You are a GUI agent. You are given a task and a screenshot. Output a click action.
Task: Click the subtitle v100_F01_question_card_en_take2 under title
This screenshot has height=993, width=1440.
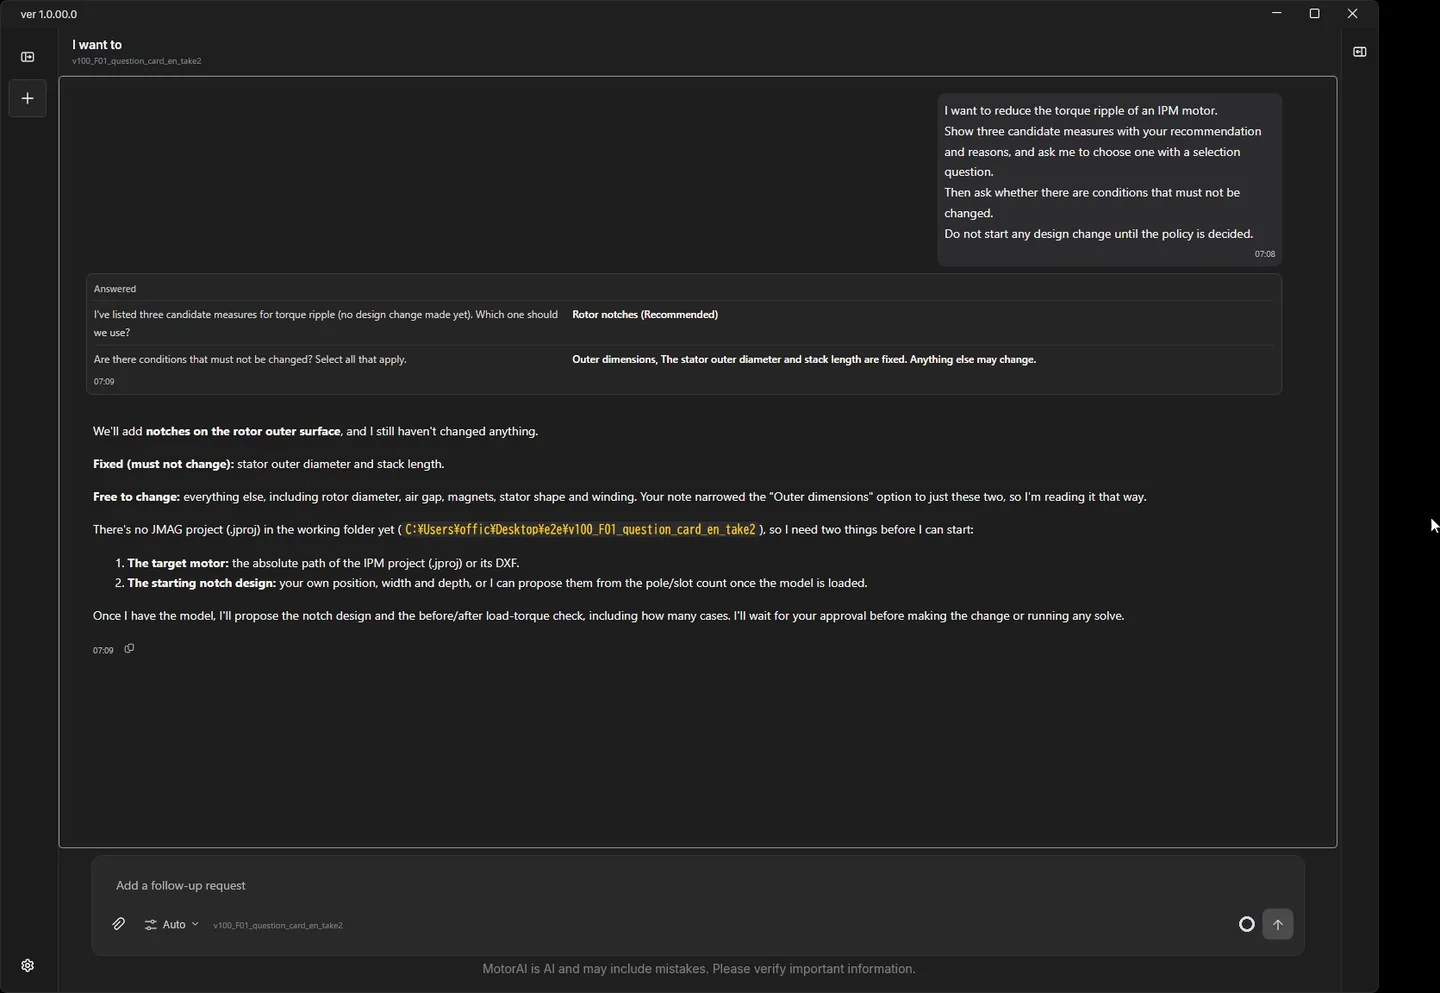tap(137, 61)
